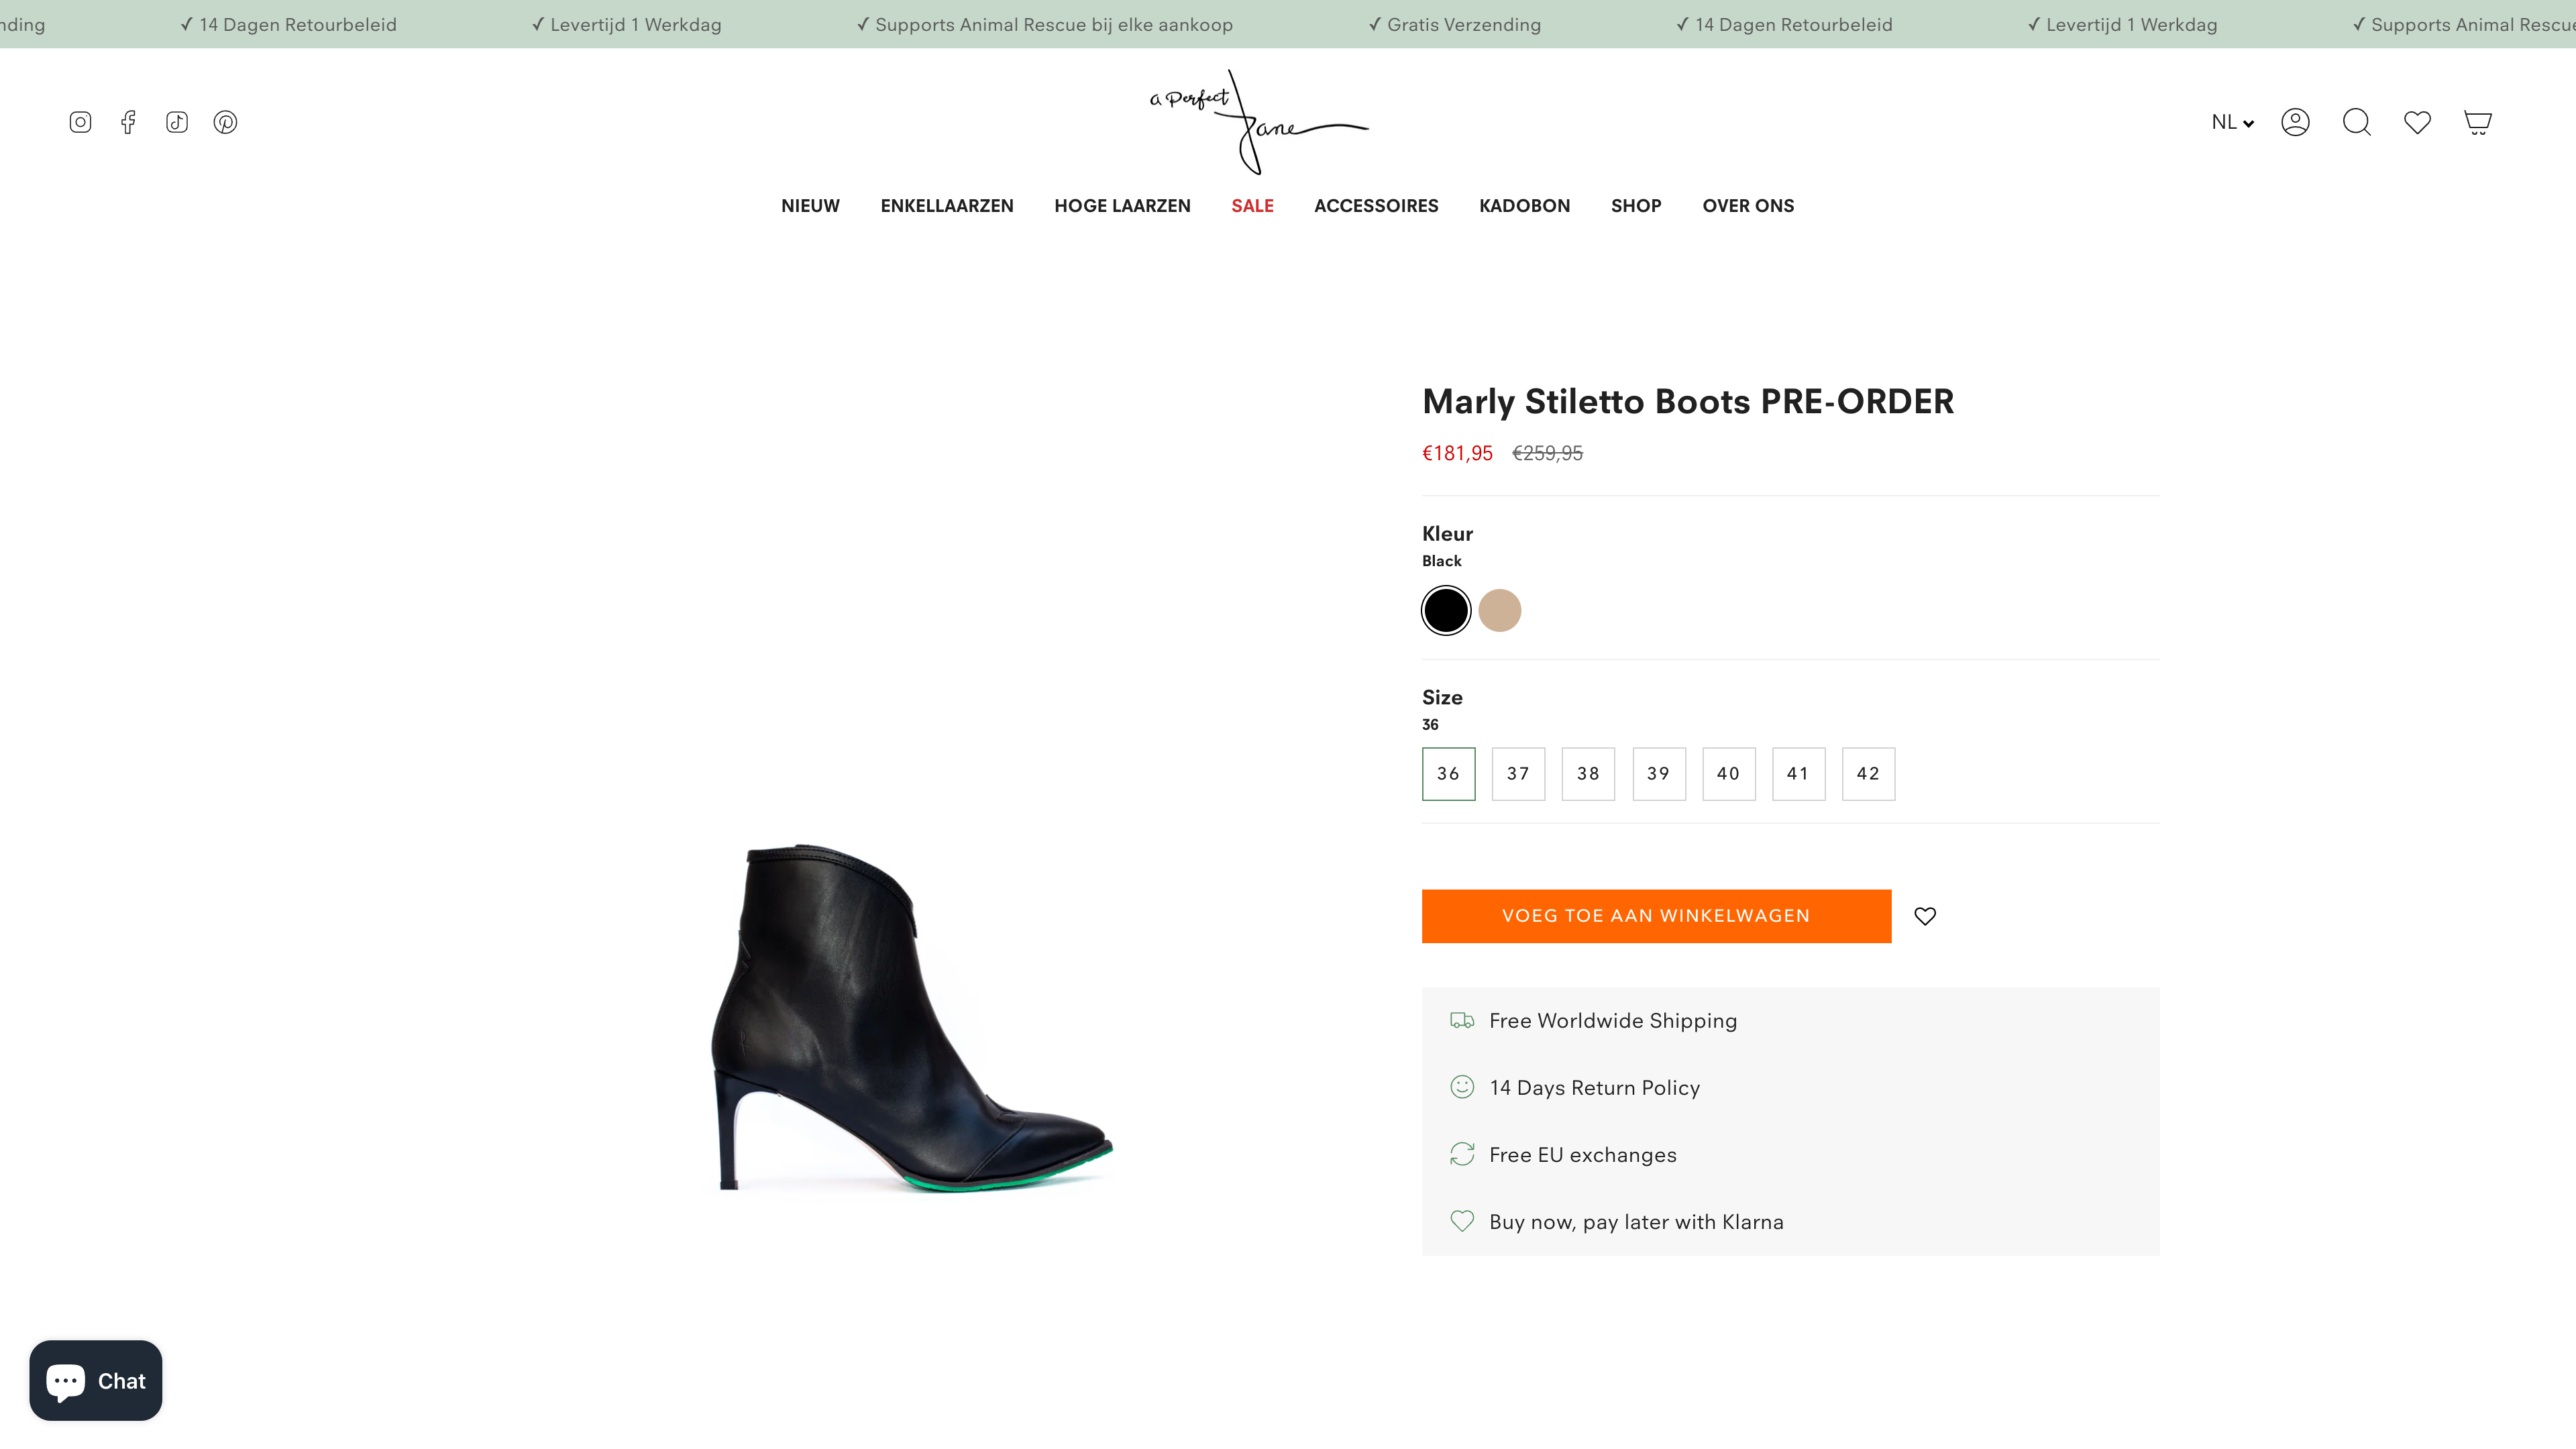The height and width of the screenshot is (1449, 2576).
Task: Go to HOGE LAARZEN category
Action: pos(1122,206)
